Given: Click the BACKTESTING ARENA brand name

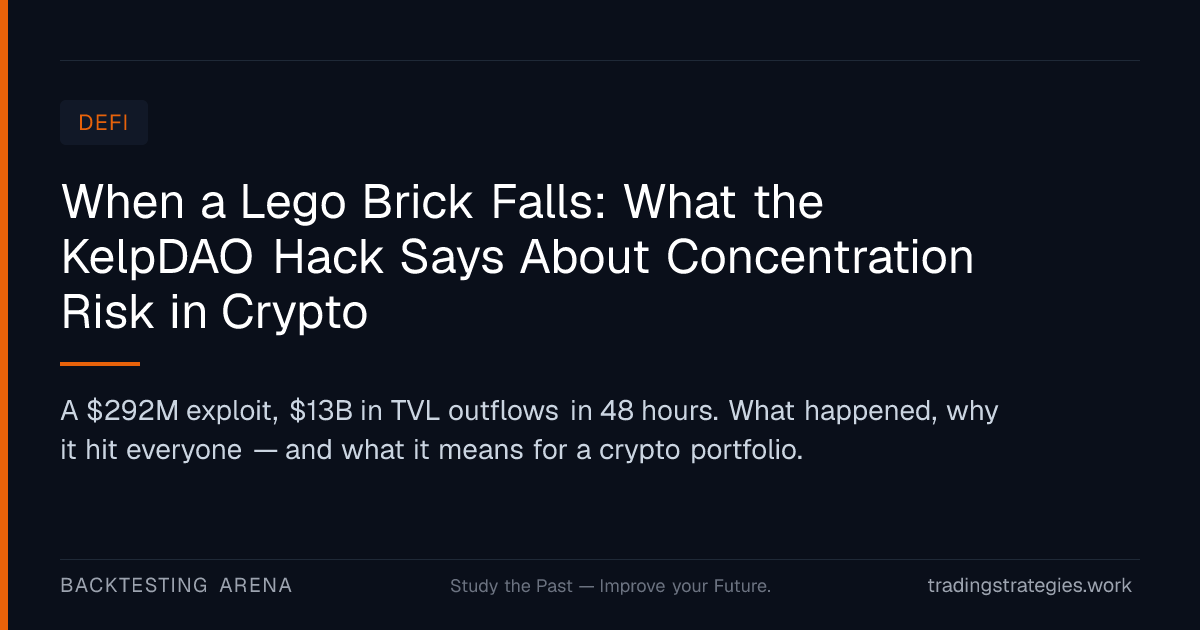Looking at the screenshot, I should pos(176,586).
